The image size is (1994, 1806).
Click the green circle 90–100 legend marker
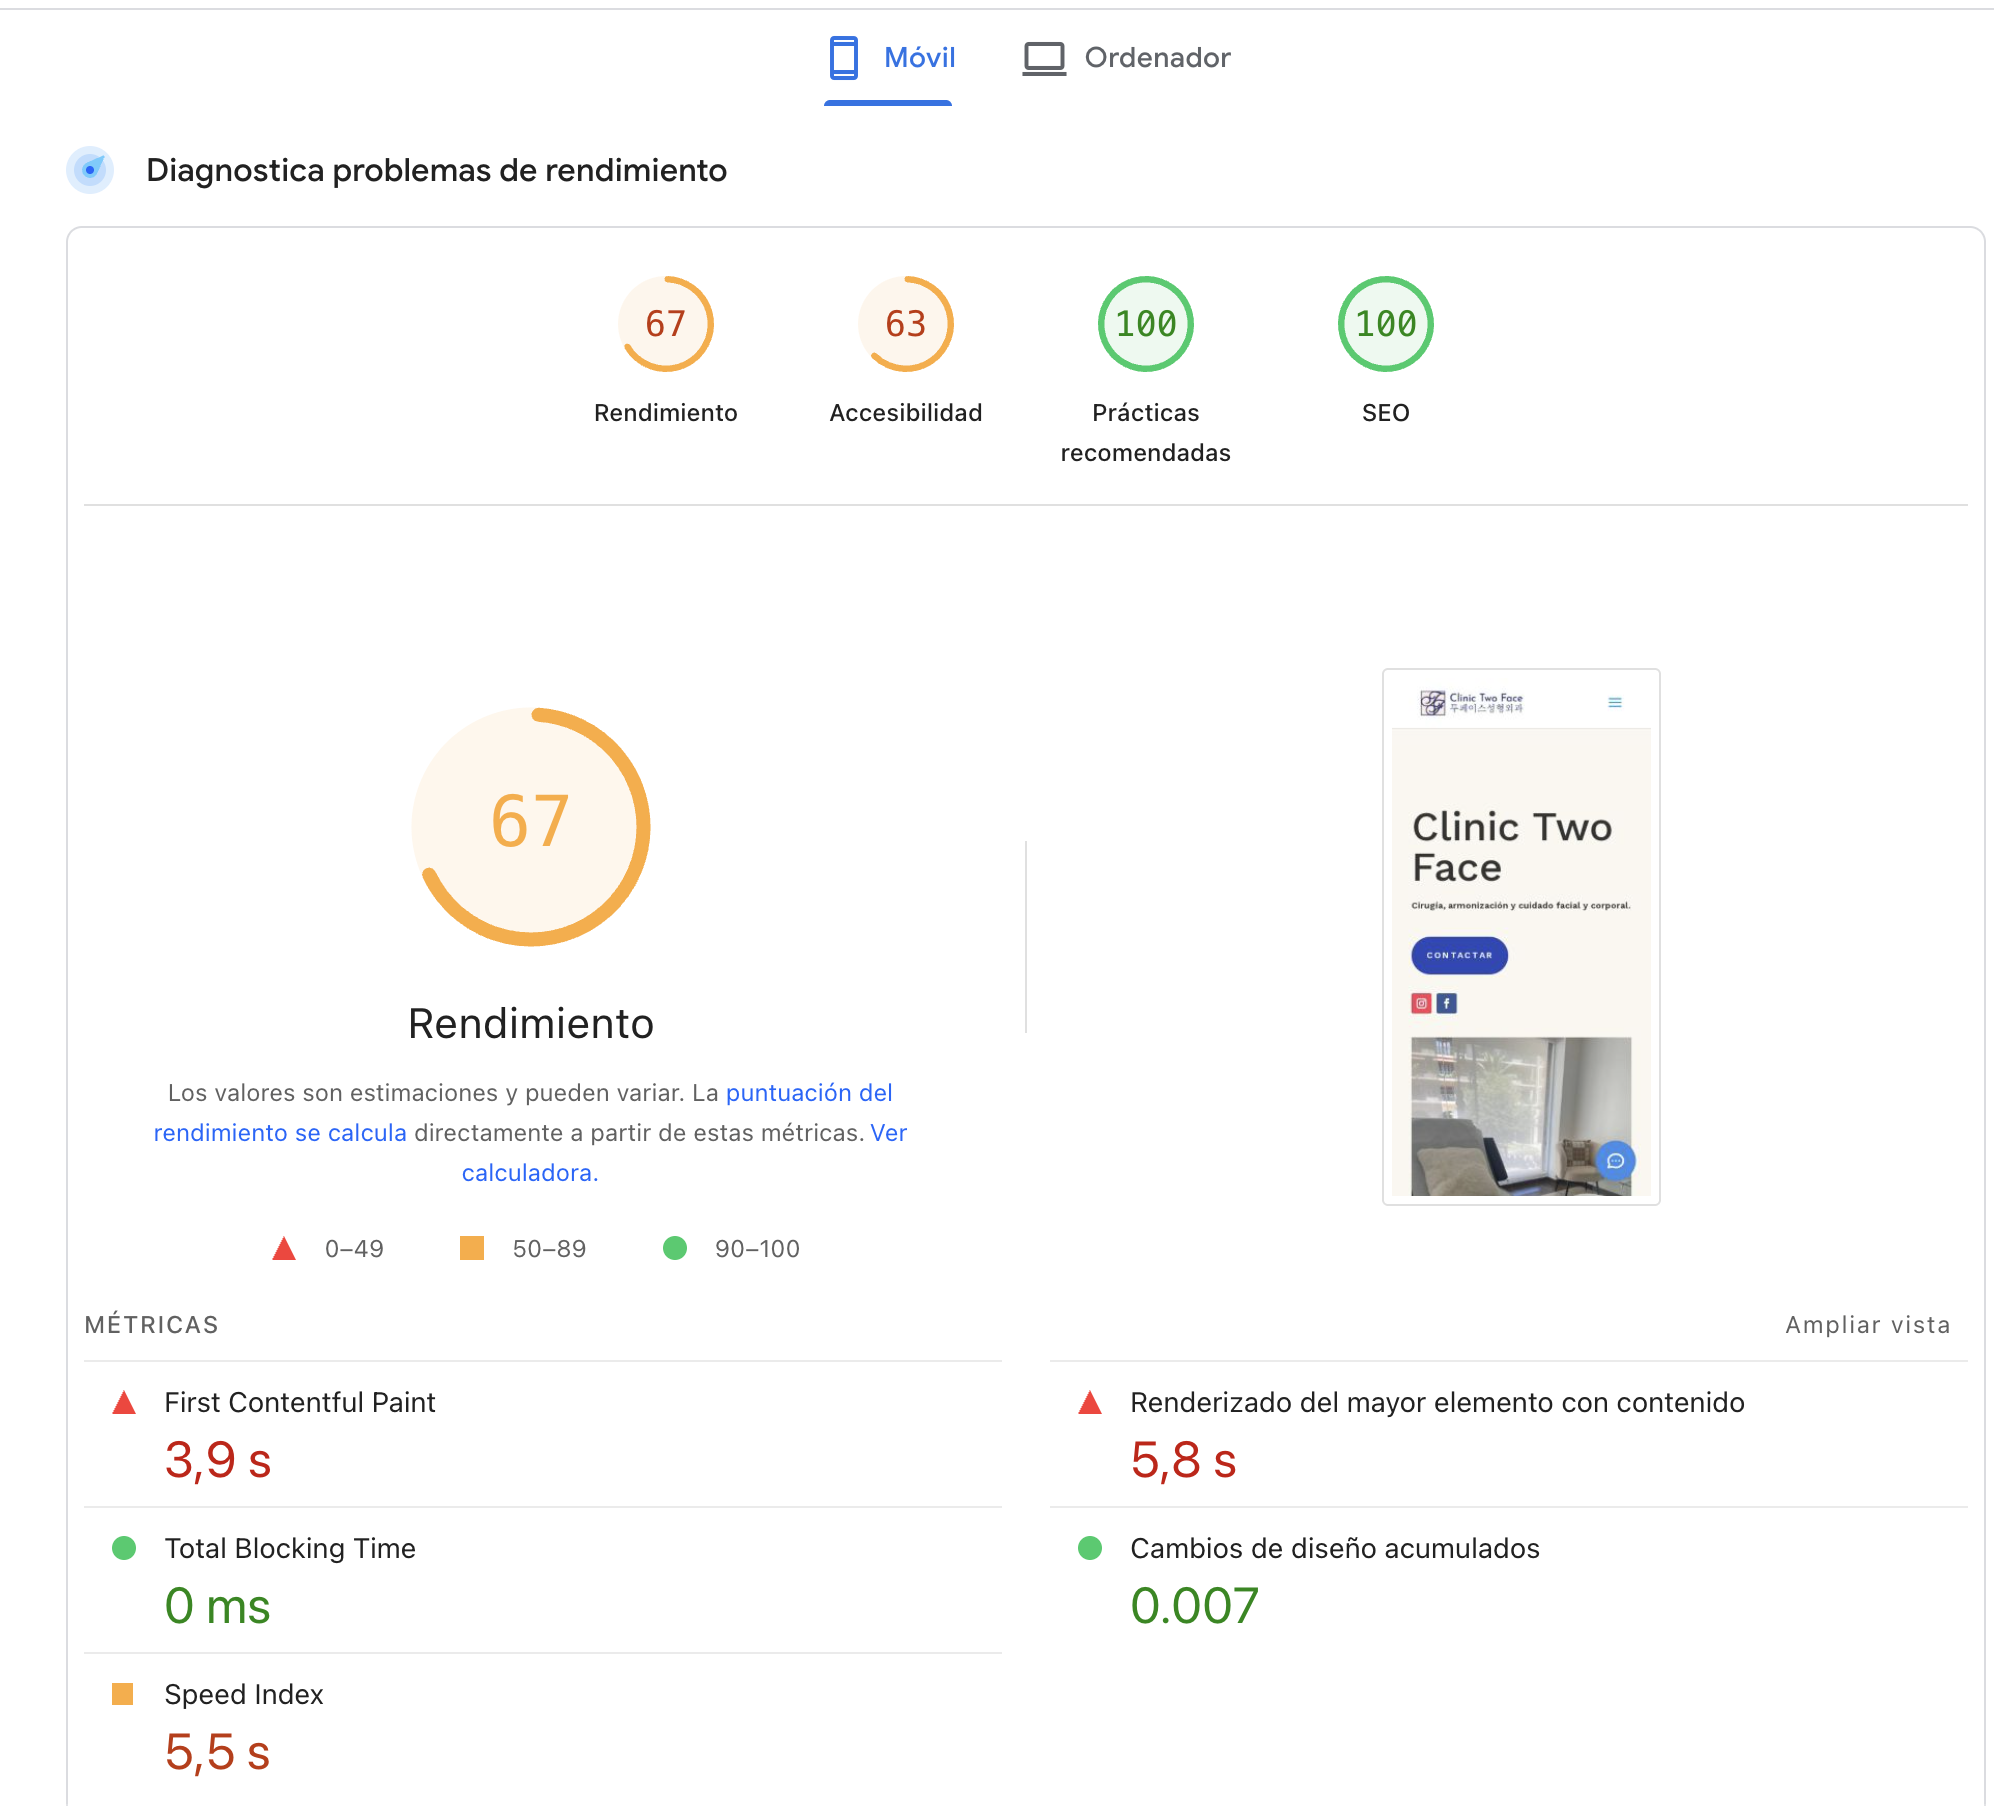[676, 1248]
